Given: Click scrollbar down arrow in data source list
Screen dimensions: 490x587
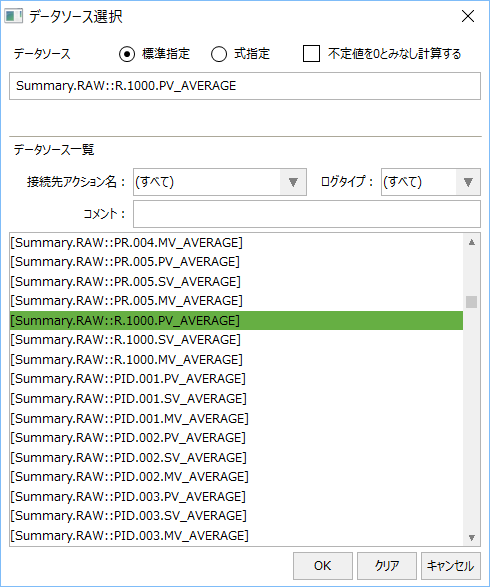Looking at the screenshot, I should pos(472,538).
